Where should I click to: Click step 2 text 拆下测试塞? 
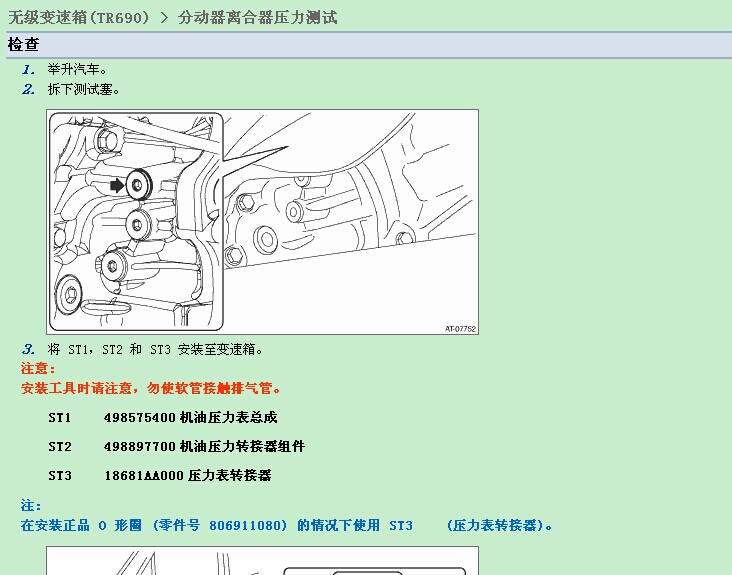(x=84, y=89)
